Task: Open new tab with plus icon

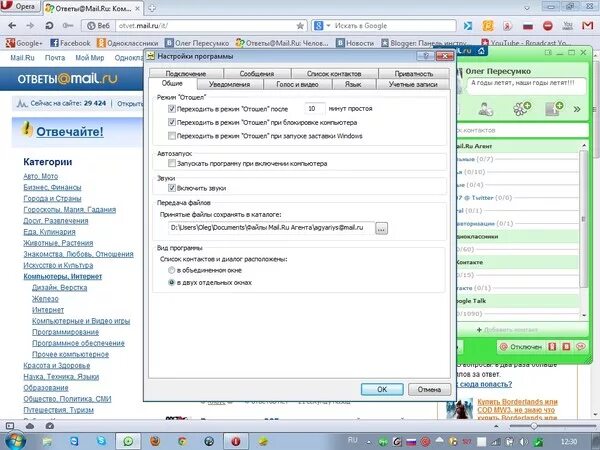Action: click(x=152, y=8)
